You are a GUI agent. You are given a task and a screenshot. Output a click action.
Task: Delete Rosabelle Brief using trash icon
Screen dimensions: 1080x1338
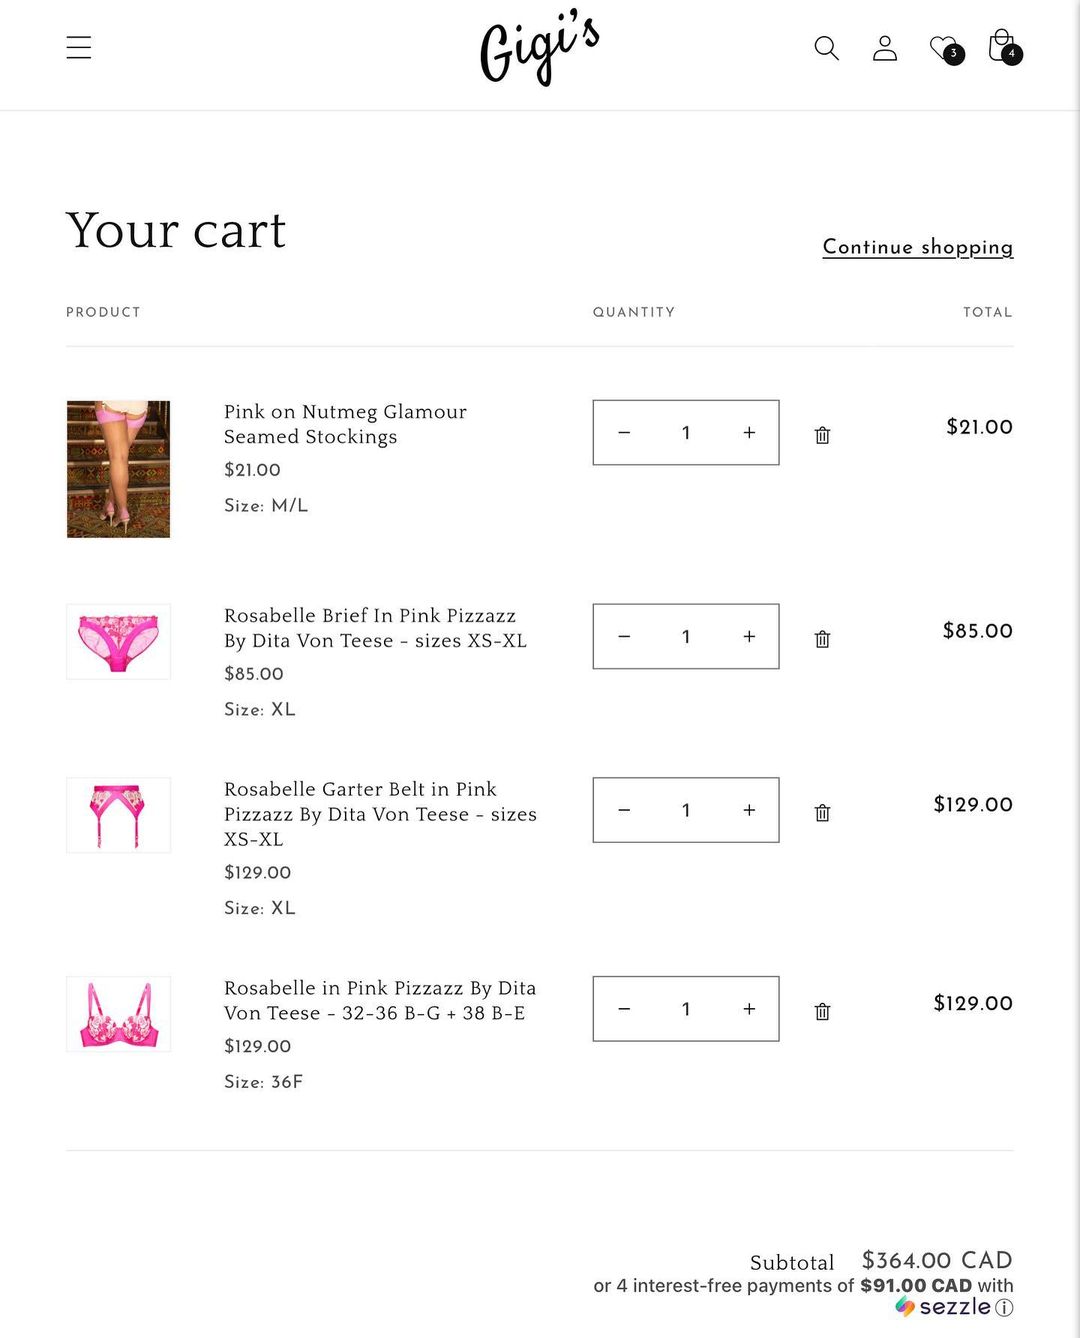point(822,639)
